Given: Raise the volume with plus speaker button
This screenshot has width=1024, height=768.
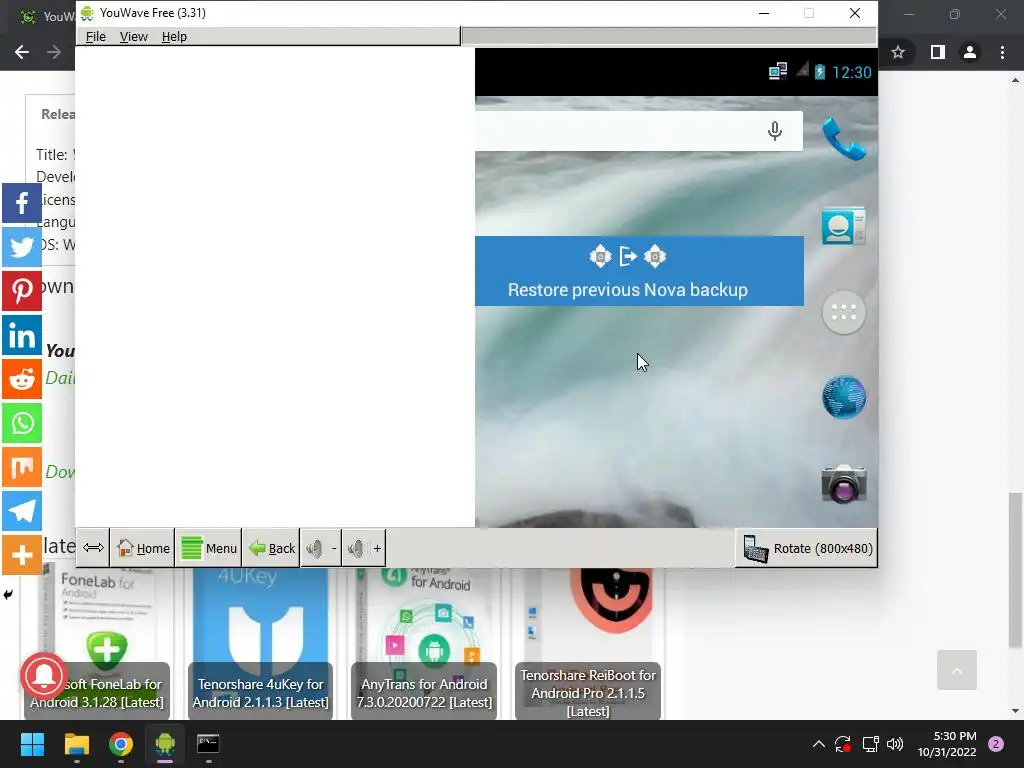Looking at the screenshot, I should tap(364, 548).
